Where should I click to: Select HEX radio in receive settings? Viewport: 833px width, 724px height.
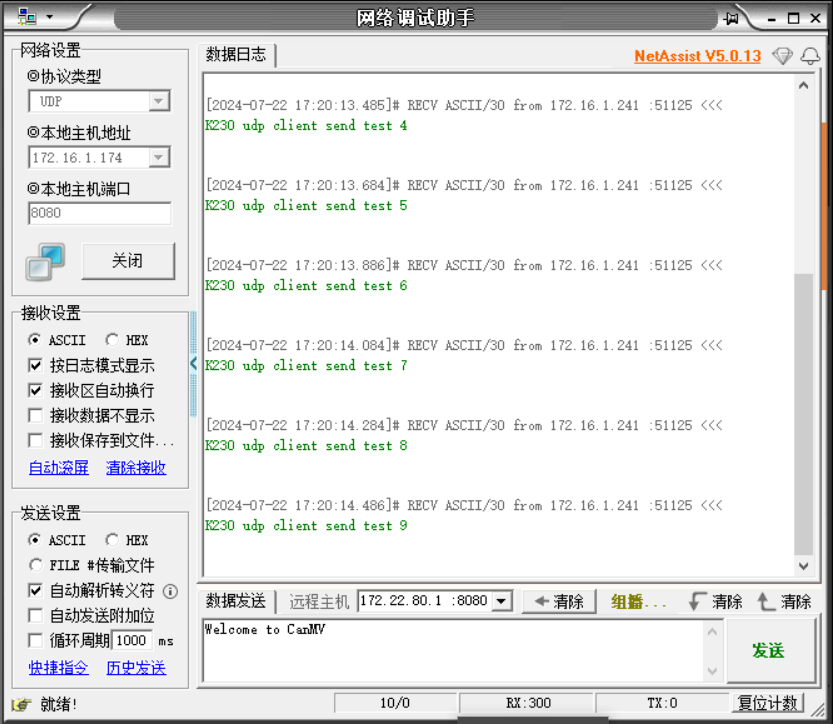coord(111,340)
